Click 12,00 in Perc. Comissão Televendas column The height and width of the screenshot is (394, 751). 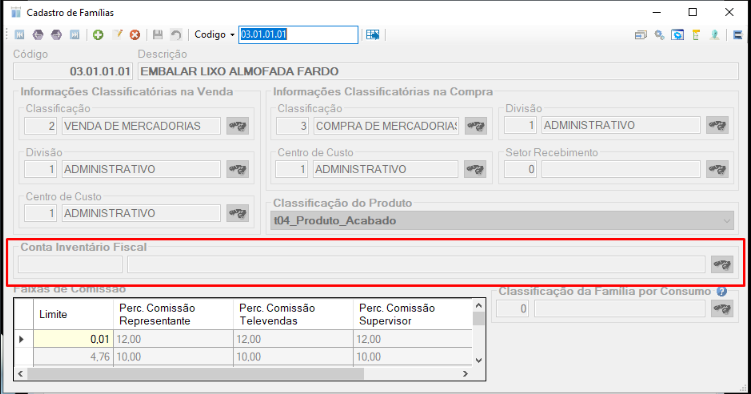(x=293, y=339)
